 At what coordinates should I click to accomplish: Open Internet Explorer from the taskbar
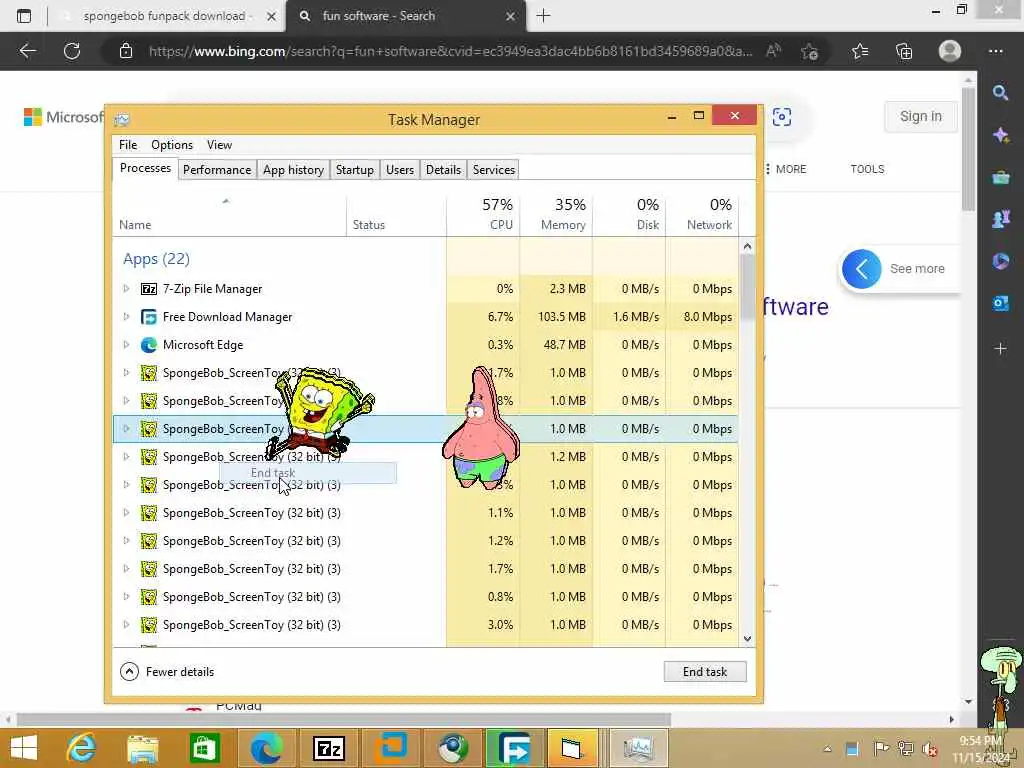click(82, 748)
